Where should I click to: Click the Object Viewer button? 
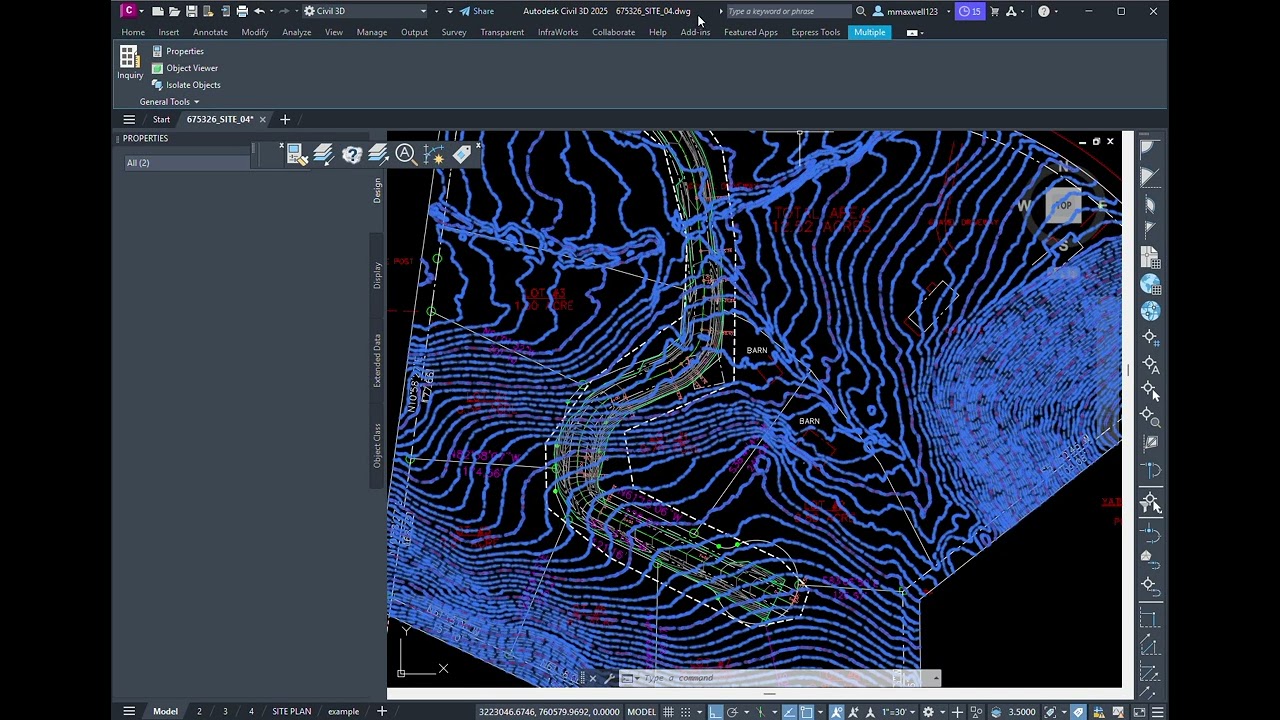point(185,68)
